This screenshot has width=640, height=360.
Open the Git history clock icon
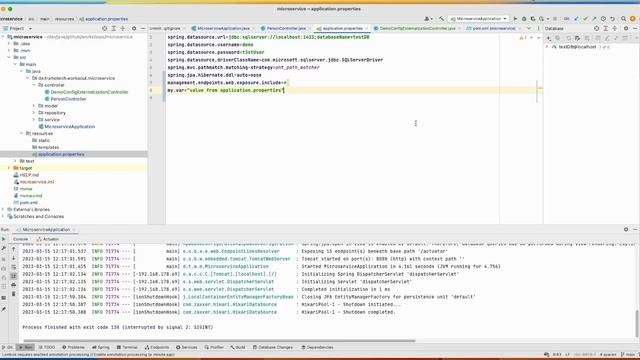click(x=603, y=19)
